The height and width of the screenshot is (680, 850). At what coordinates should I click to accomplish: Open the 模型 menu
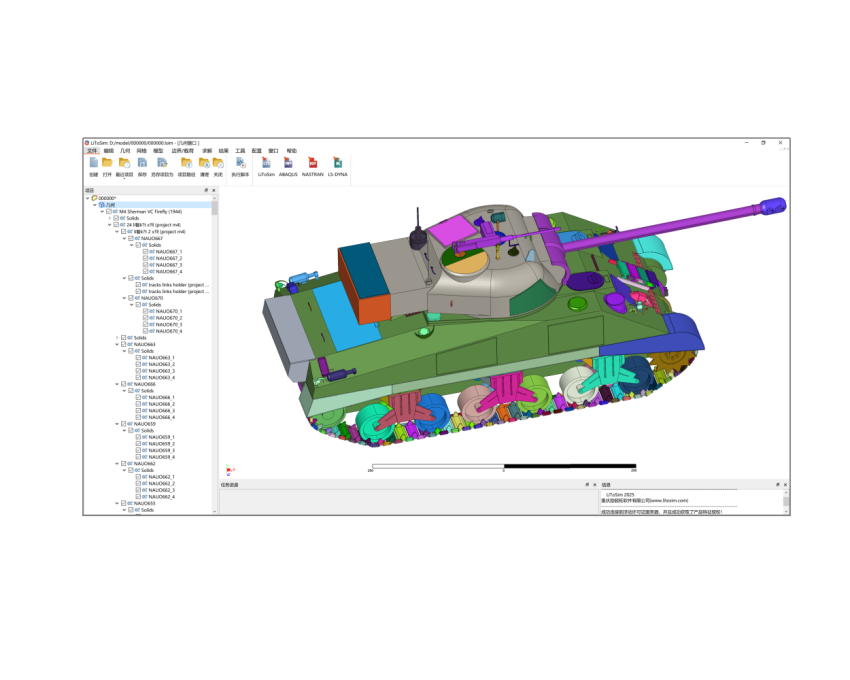coord(158,151)
